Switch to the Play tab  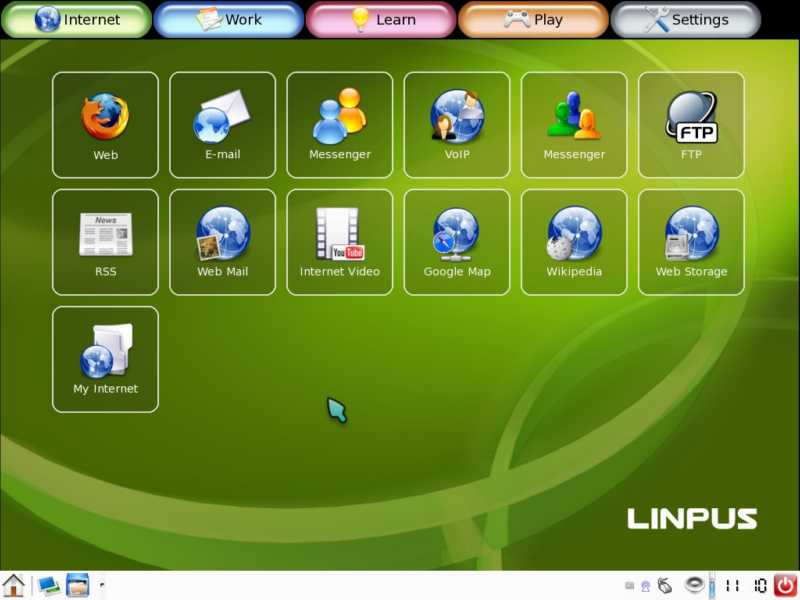(x=533, y=19)
